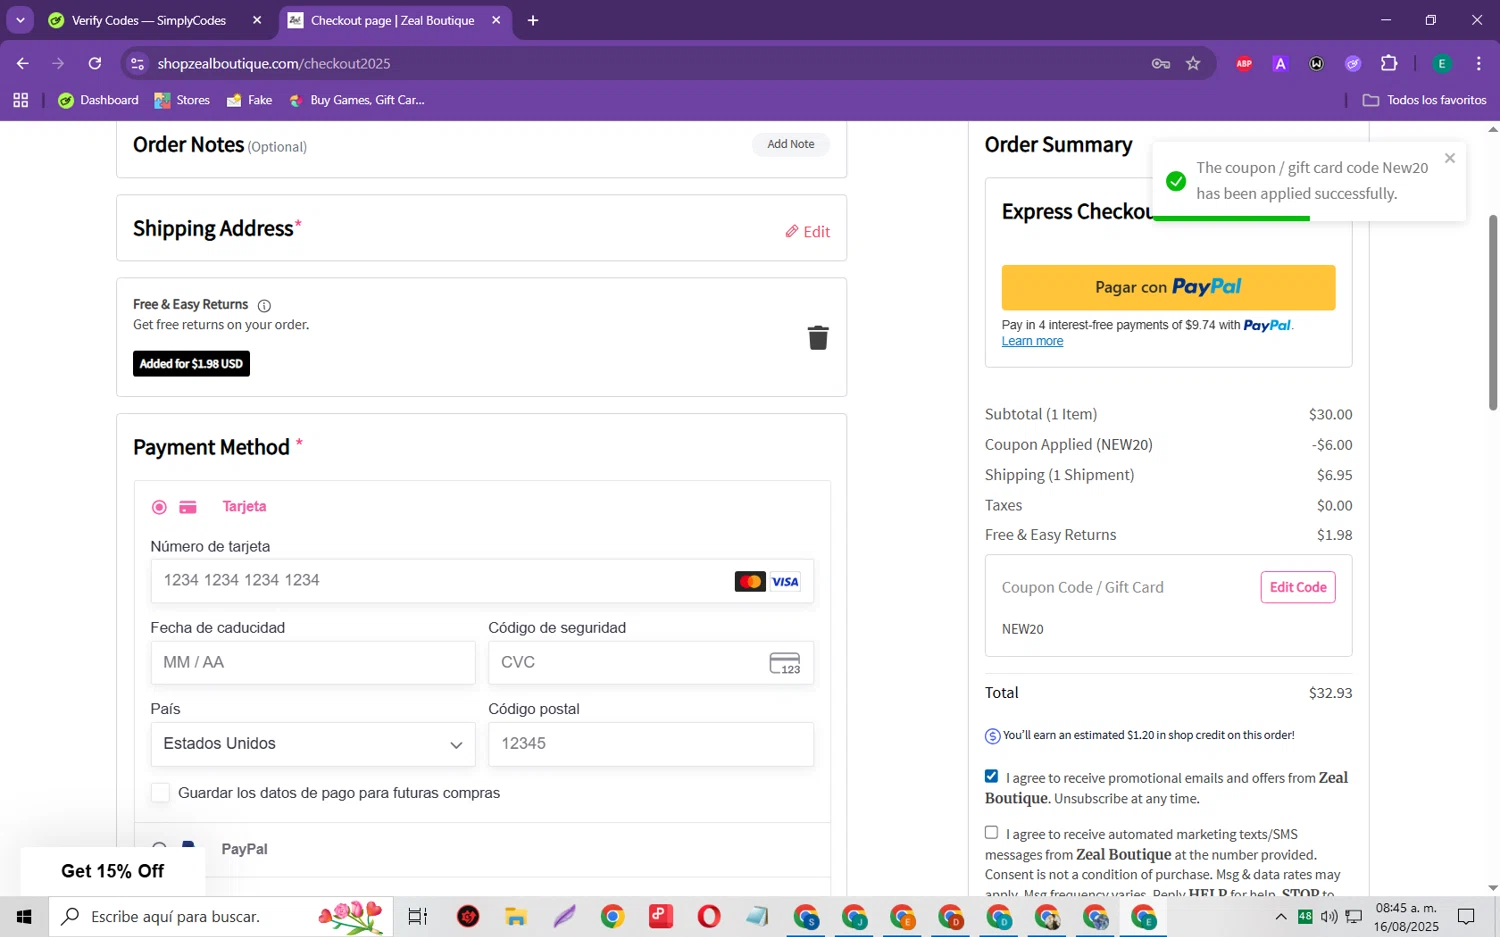Click the round W extension icon
Screen dimensions: 1500x937
tap(1316, 63)
